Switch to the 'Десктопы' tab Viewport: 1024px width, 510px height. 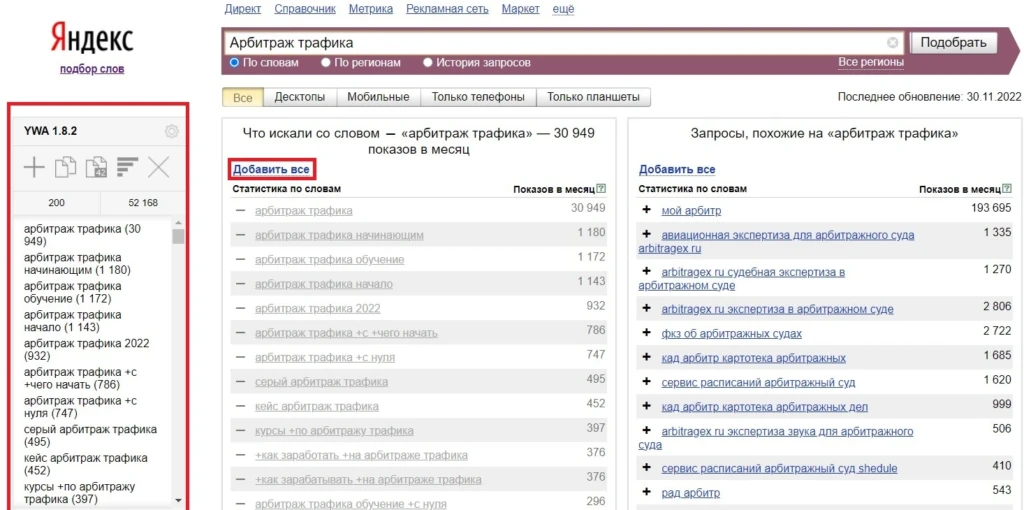[x=300, y=97]
